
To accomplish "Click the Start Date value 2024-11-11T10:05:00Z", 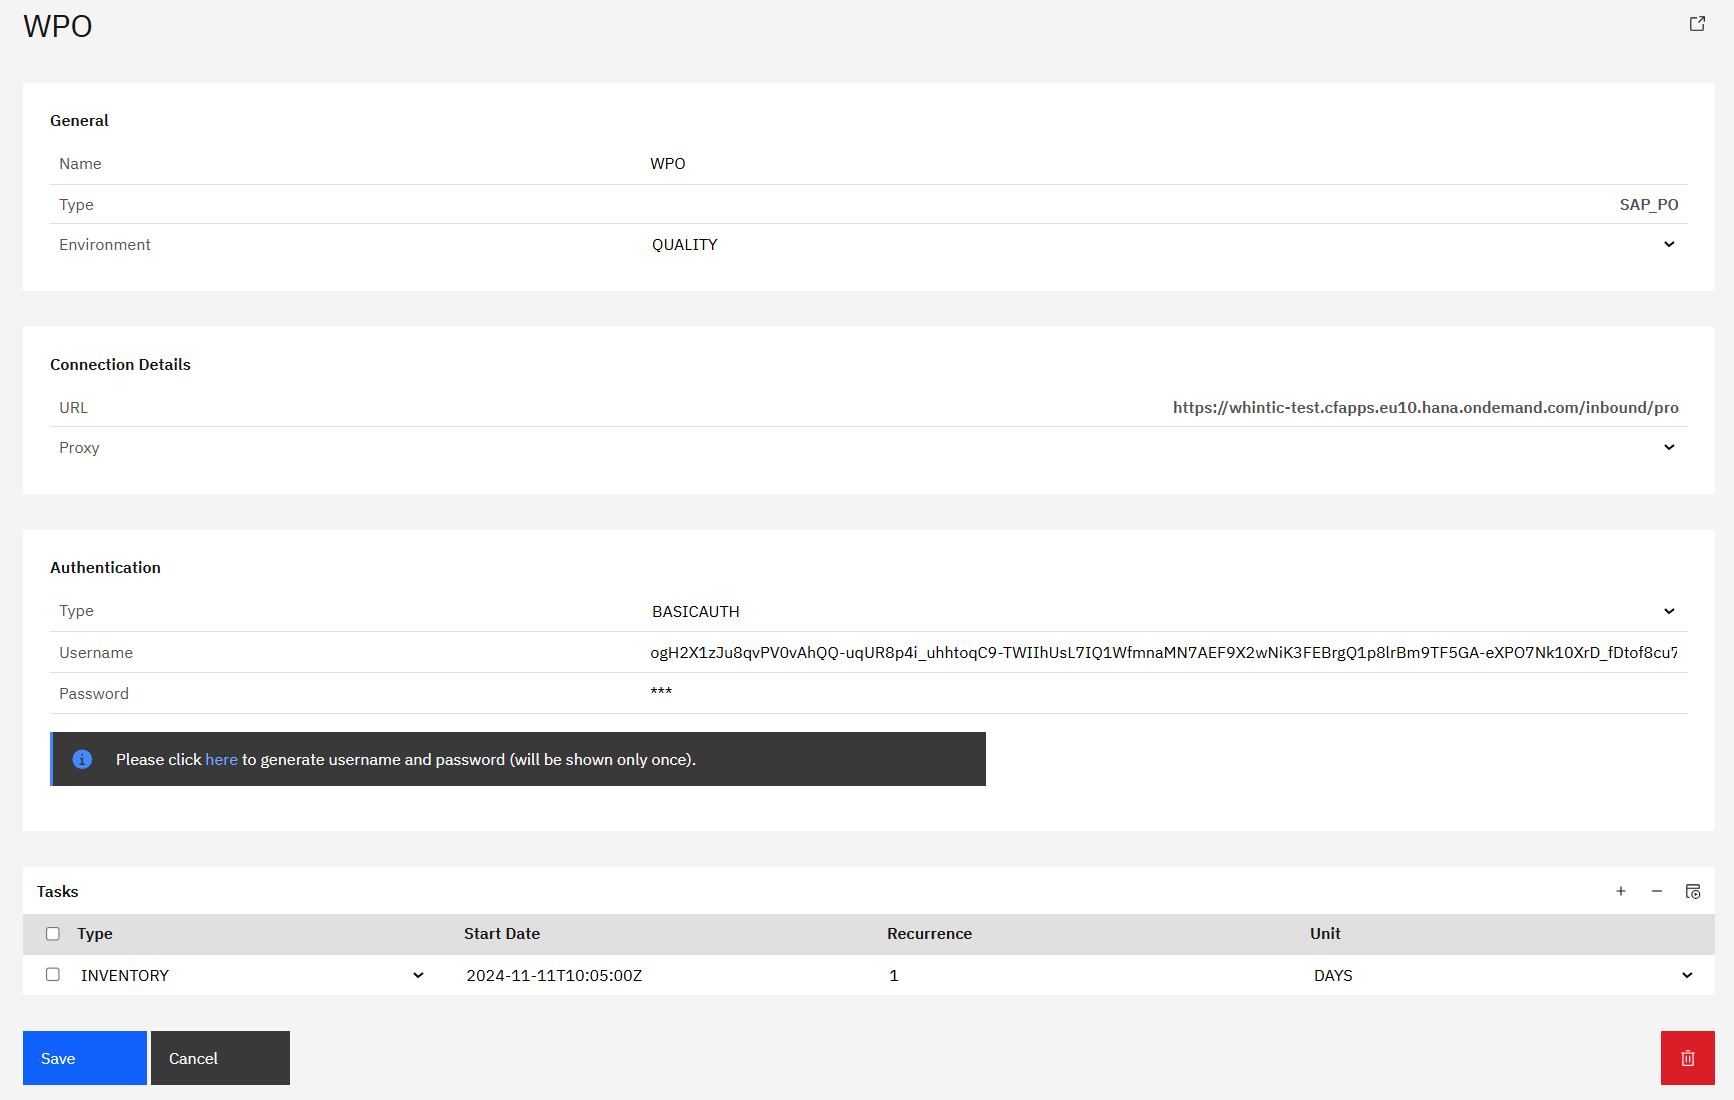I will pos(554,975).
